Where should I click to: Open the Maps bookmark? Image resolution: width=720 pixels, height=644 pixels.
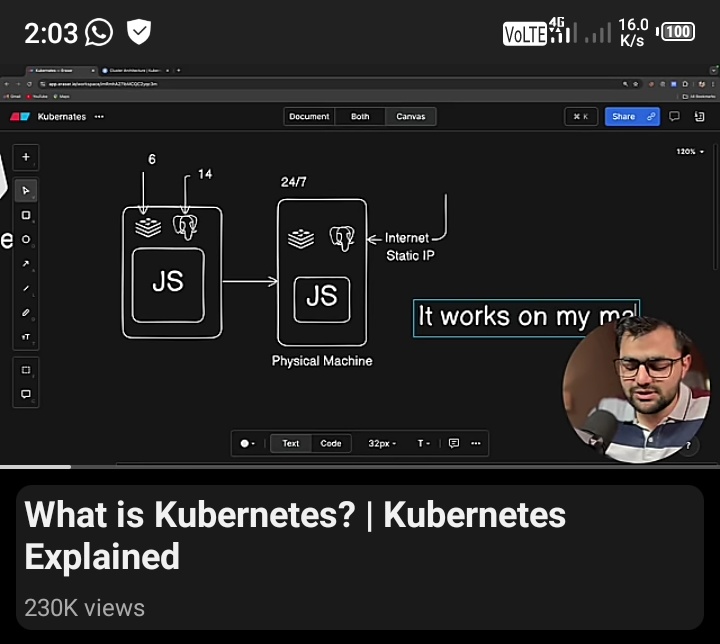click(x=62, y=96)
